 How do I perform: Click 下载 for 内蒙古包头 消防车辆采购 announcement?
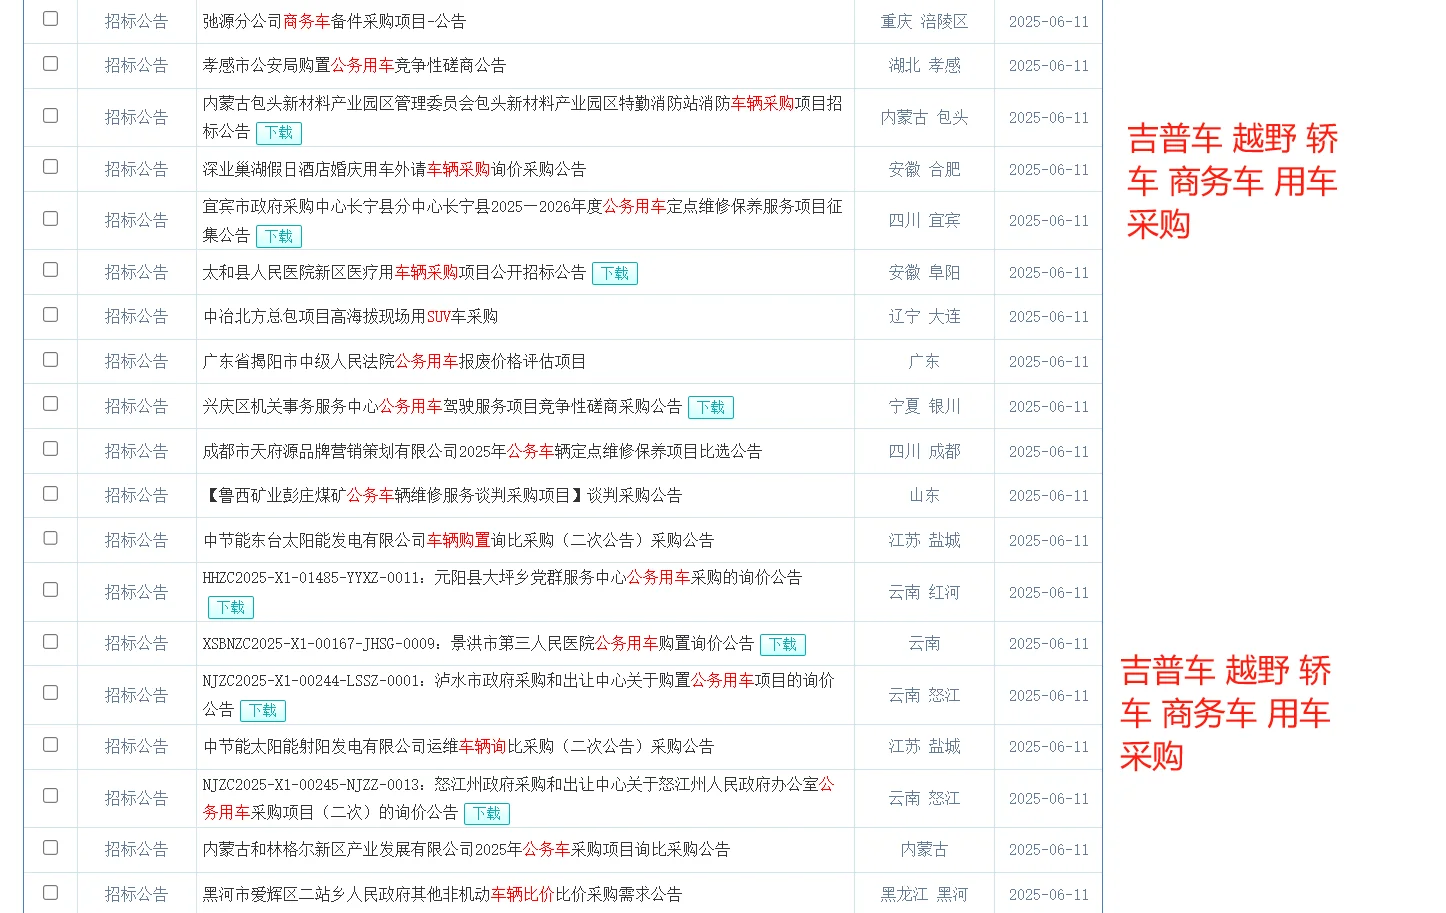[x=278, y=132]
